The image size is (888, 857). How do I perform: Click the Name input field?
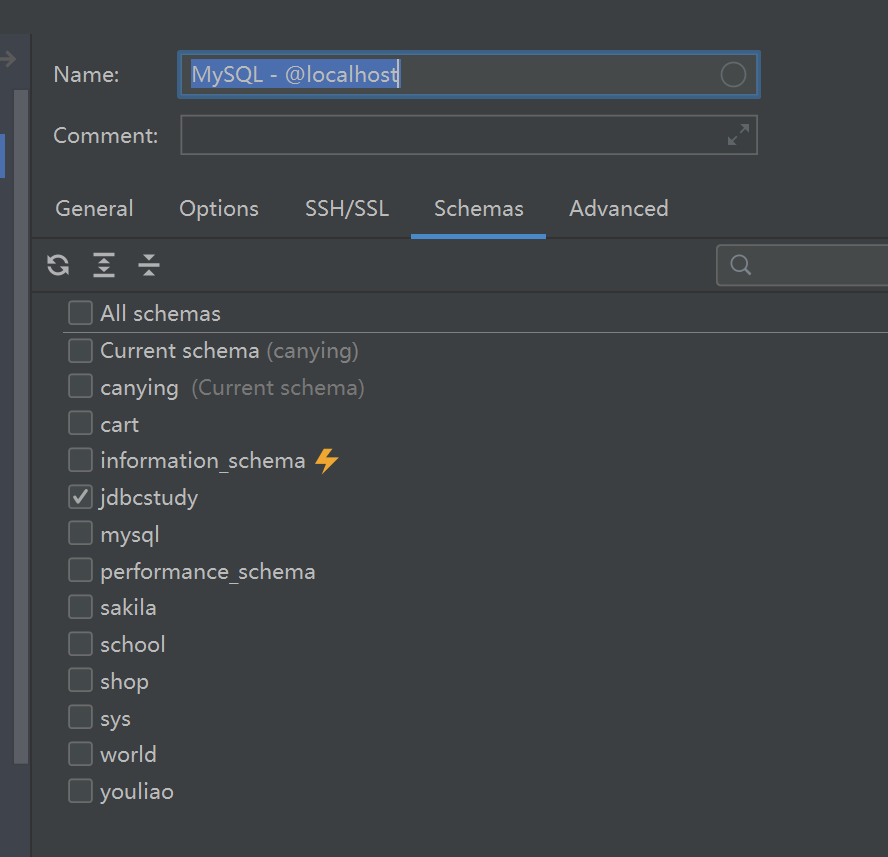469,75
